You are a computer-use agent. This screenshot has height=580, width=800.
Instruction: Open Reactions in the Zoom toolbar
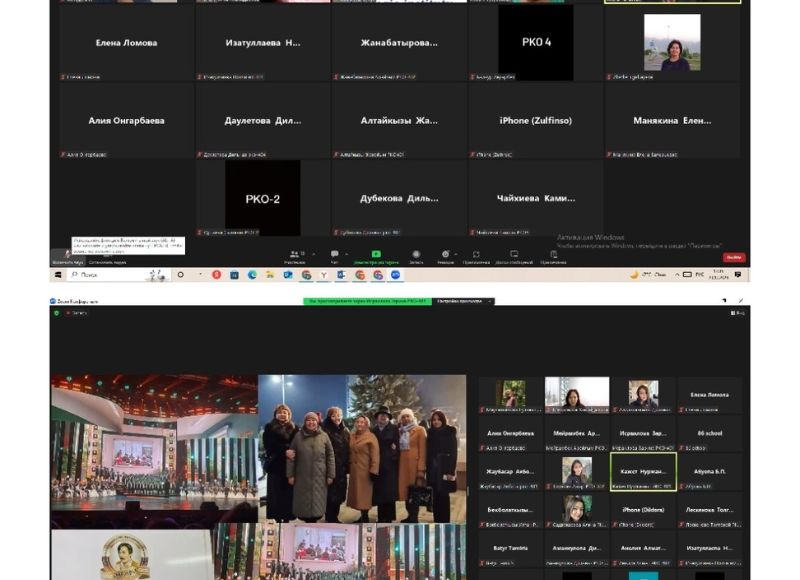tap(445, 255)
